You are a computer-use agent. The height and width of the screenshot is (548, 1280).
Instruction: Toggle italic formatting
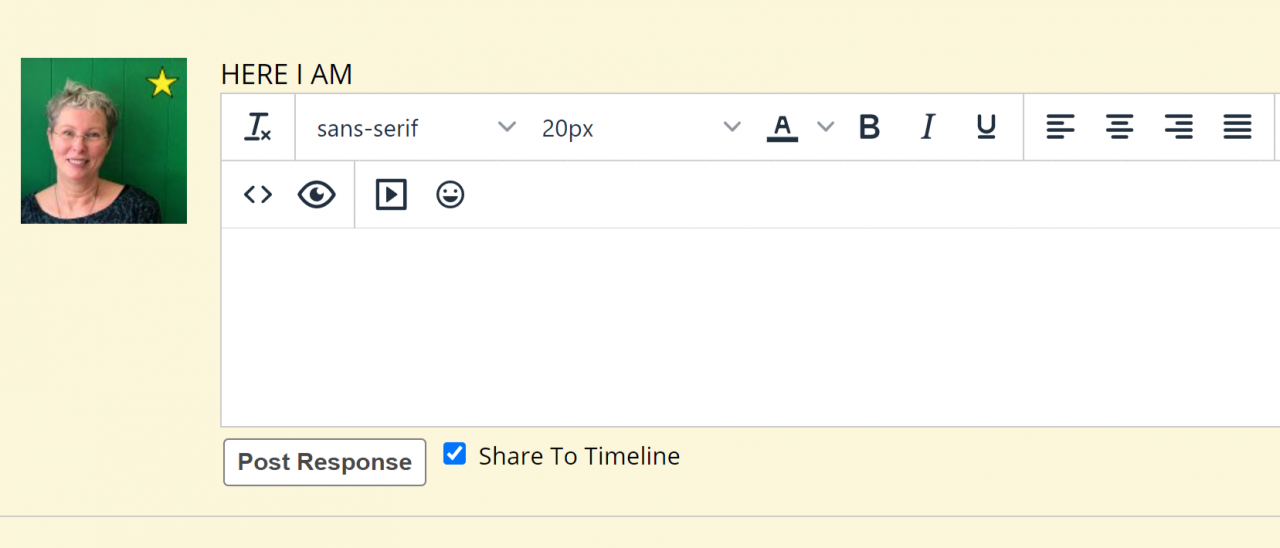[928, 127]
